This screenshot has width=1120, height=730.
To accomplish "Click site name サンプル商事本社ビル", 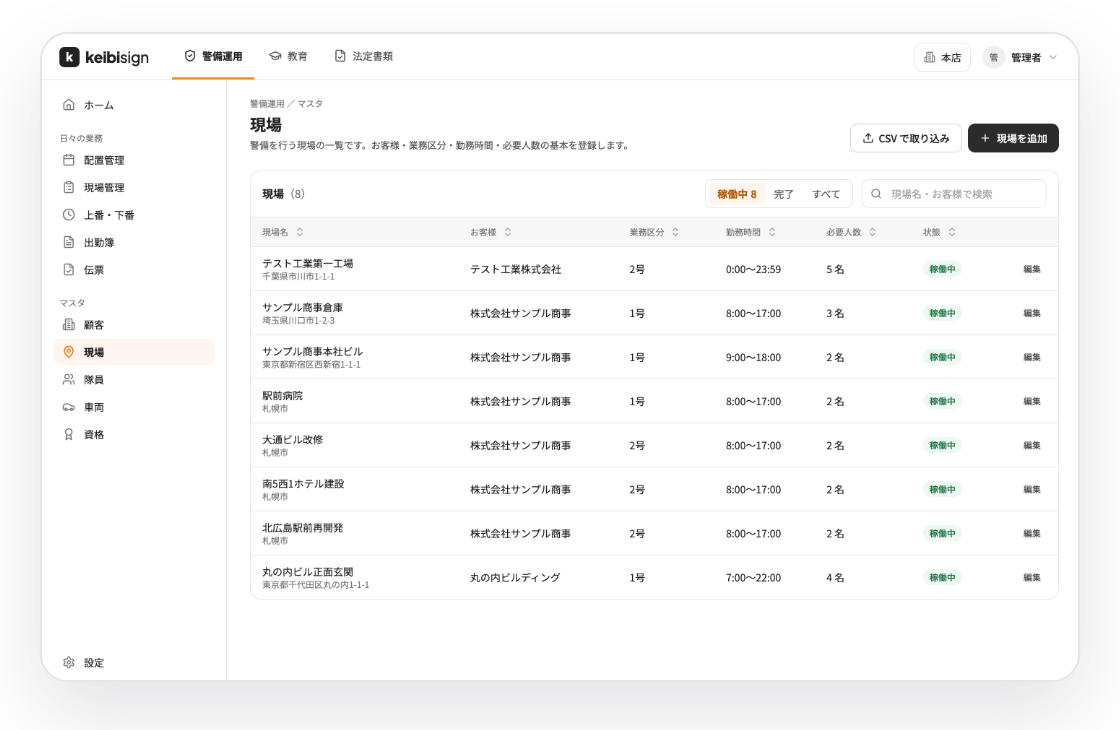I will [312, 351].
